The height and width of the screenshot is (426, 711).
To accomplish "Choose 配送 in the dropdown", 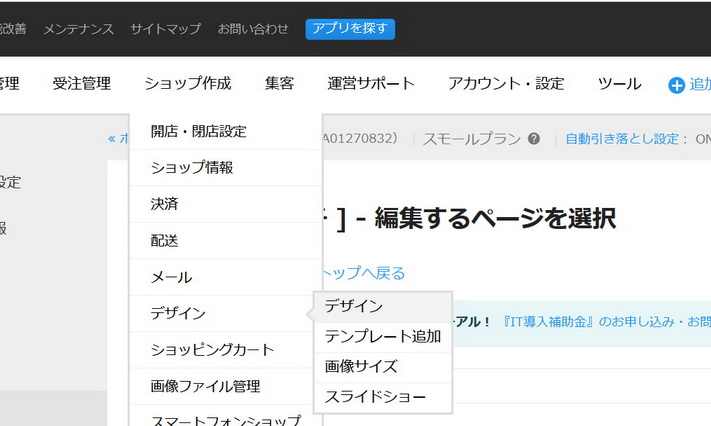I will 165,241.
